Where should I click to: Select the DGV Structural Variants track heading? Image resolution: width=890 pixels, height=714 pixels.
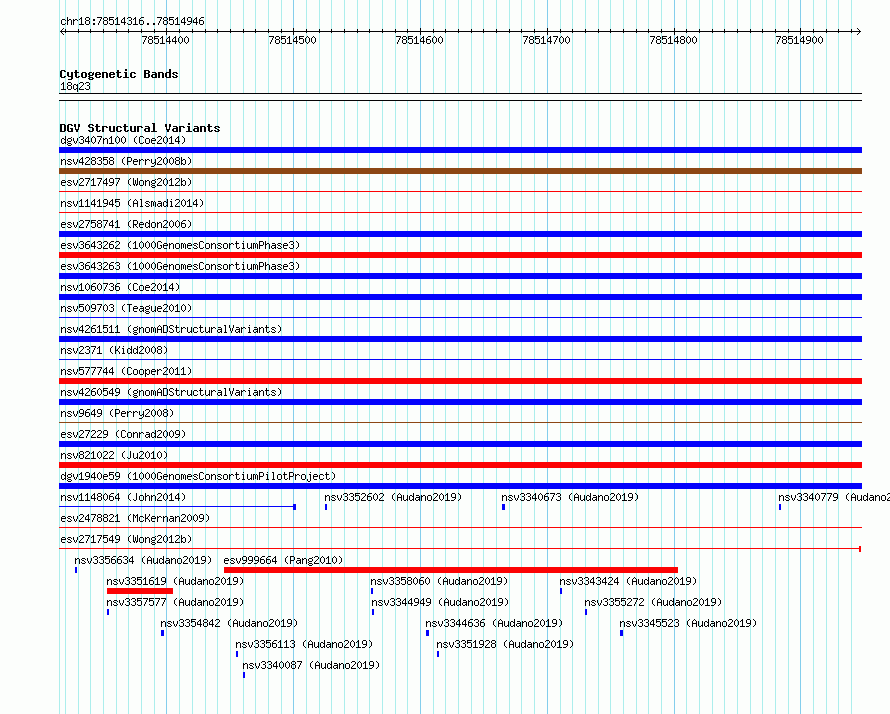[x=140, y=128]
